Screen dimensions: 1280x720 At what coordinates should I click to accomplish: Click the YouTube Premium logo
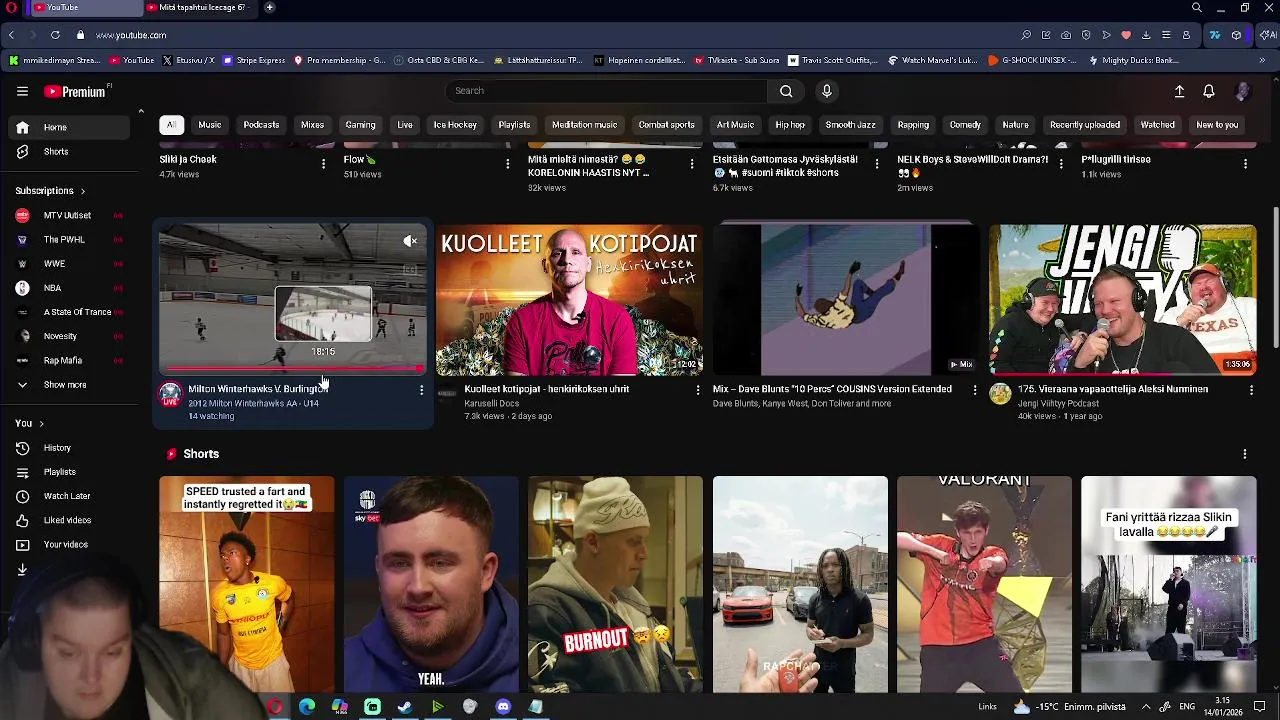click(76, 91)
